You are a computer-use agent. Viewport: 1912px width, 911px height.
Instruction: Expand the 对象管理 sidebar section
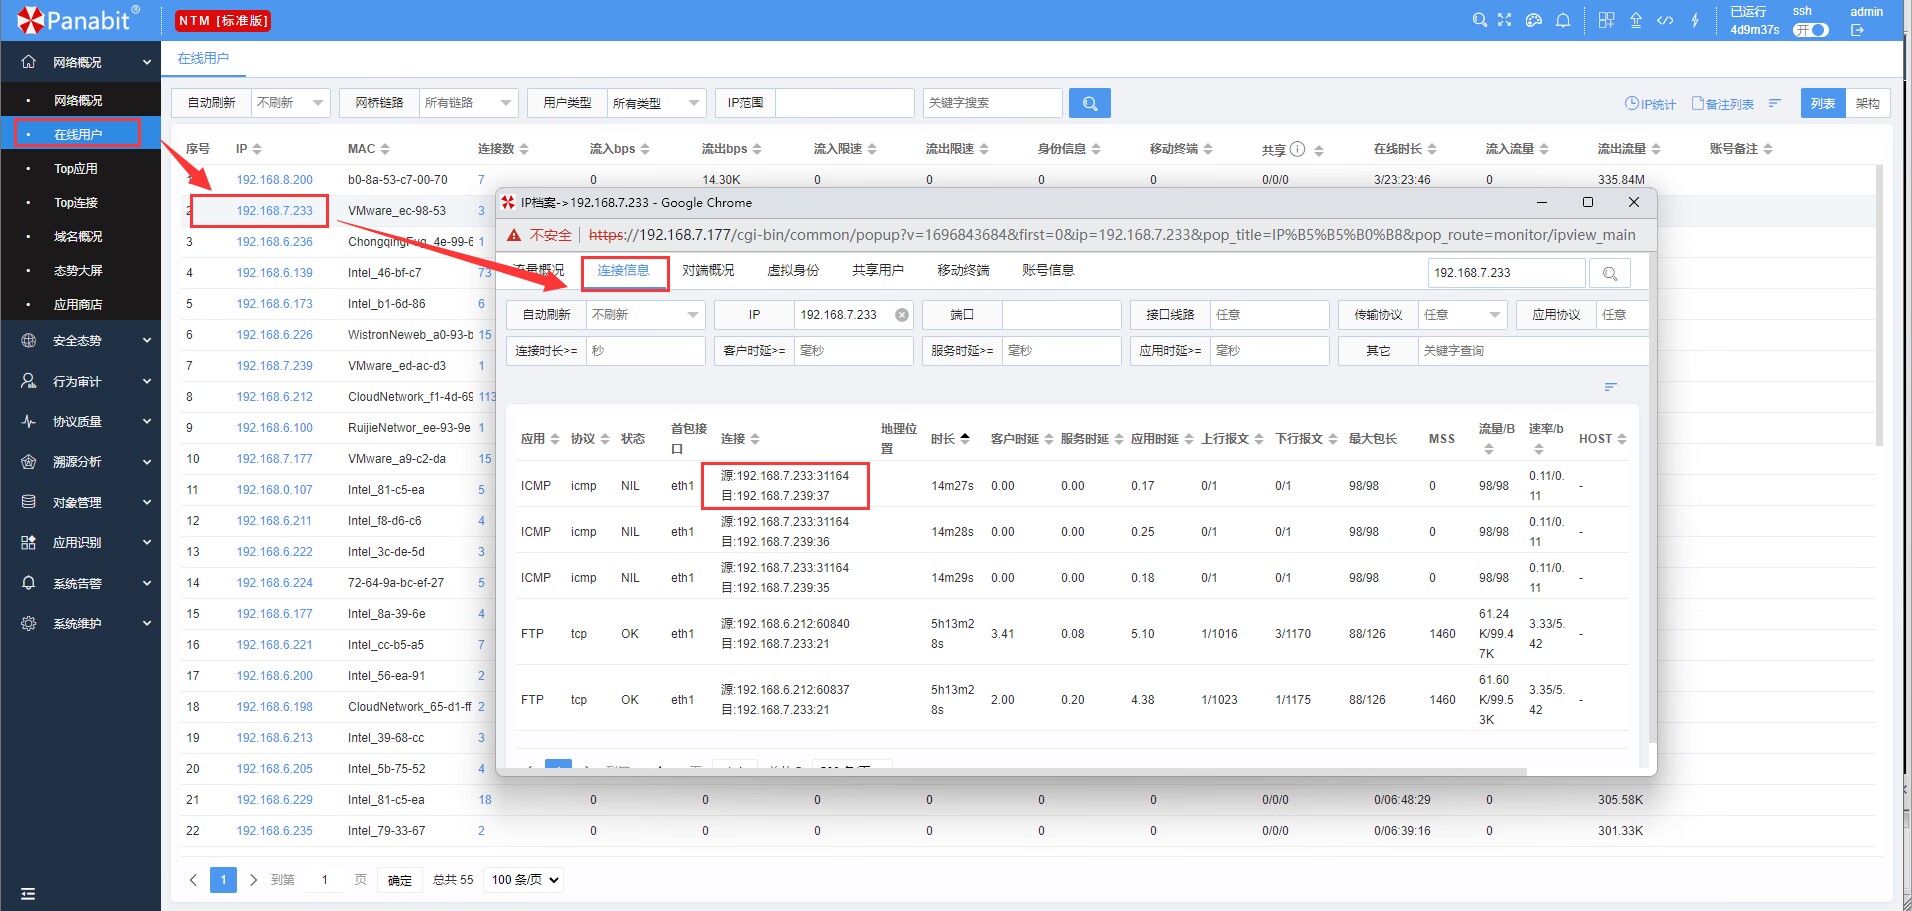pyautogui.click(x=80, y=502)
